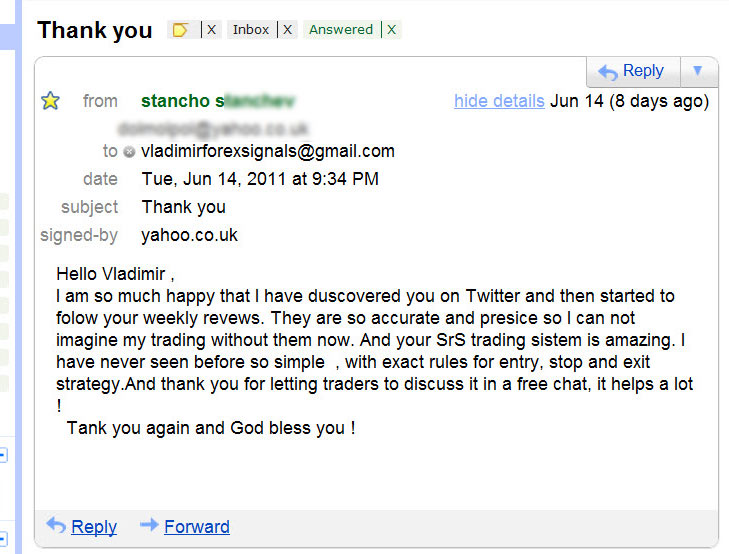Remove the Inbox label with X
This screenshot has width=729, height=554.
coord(288,30)
